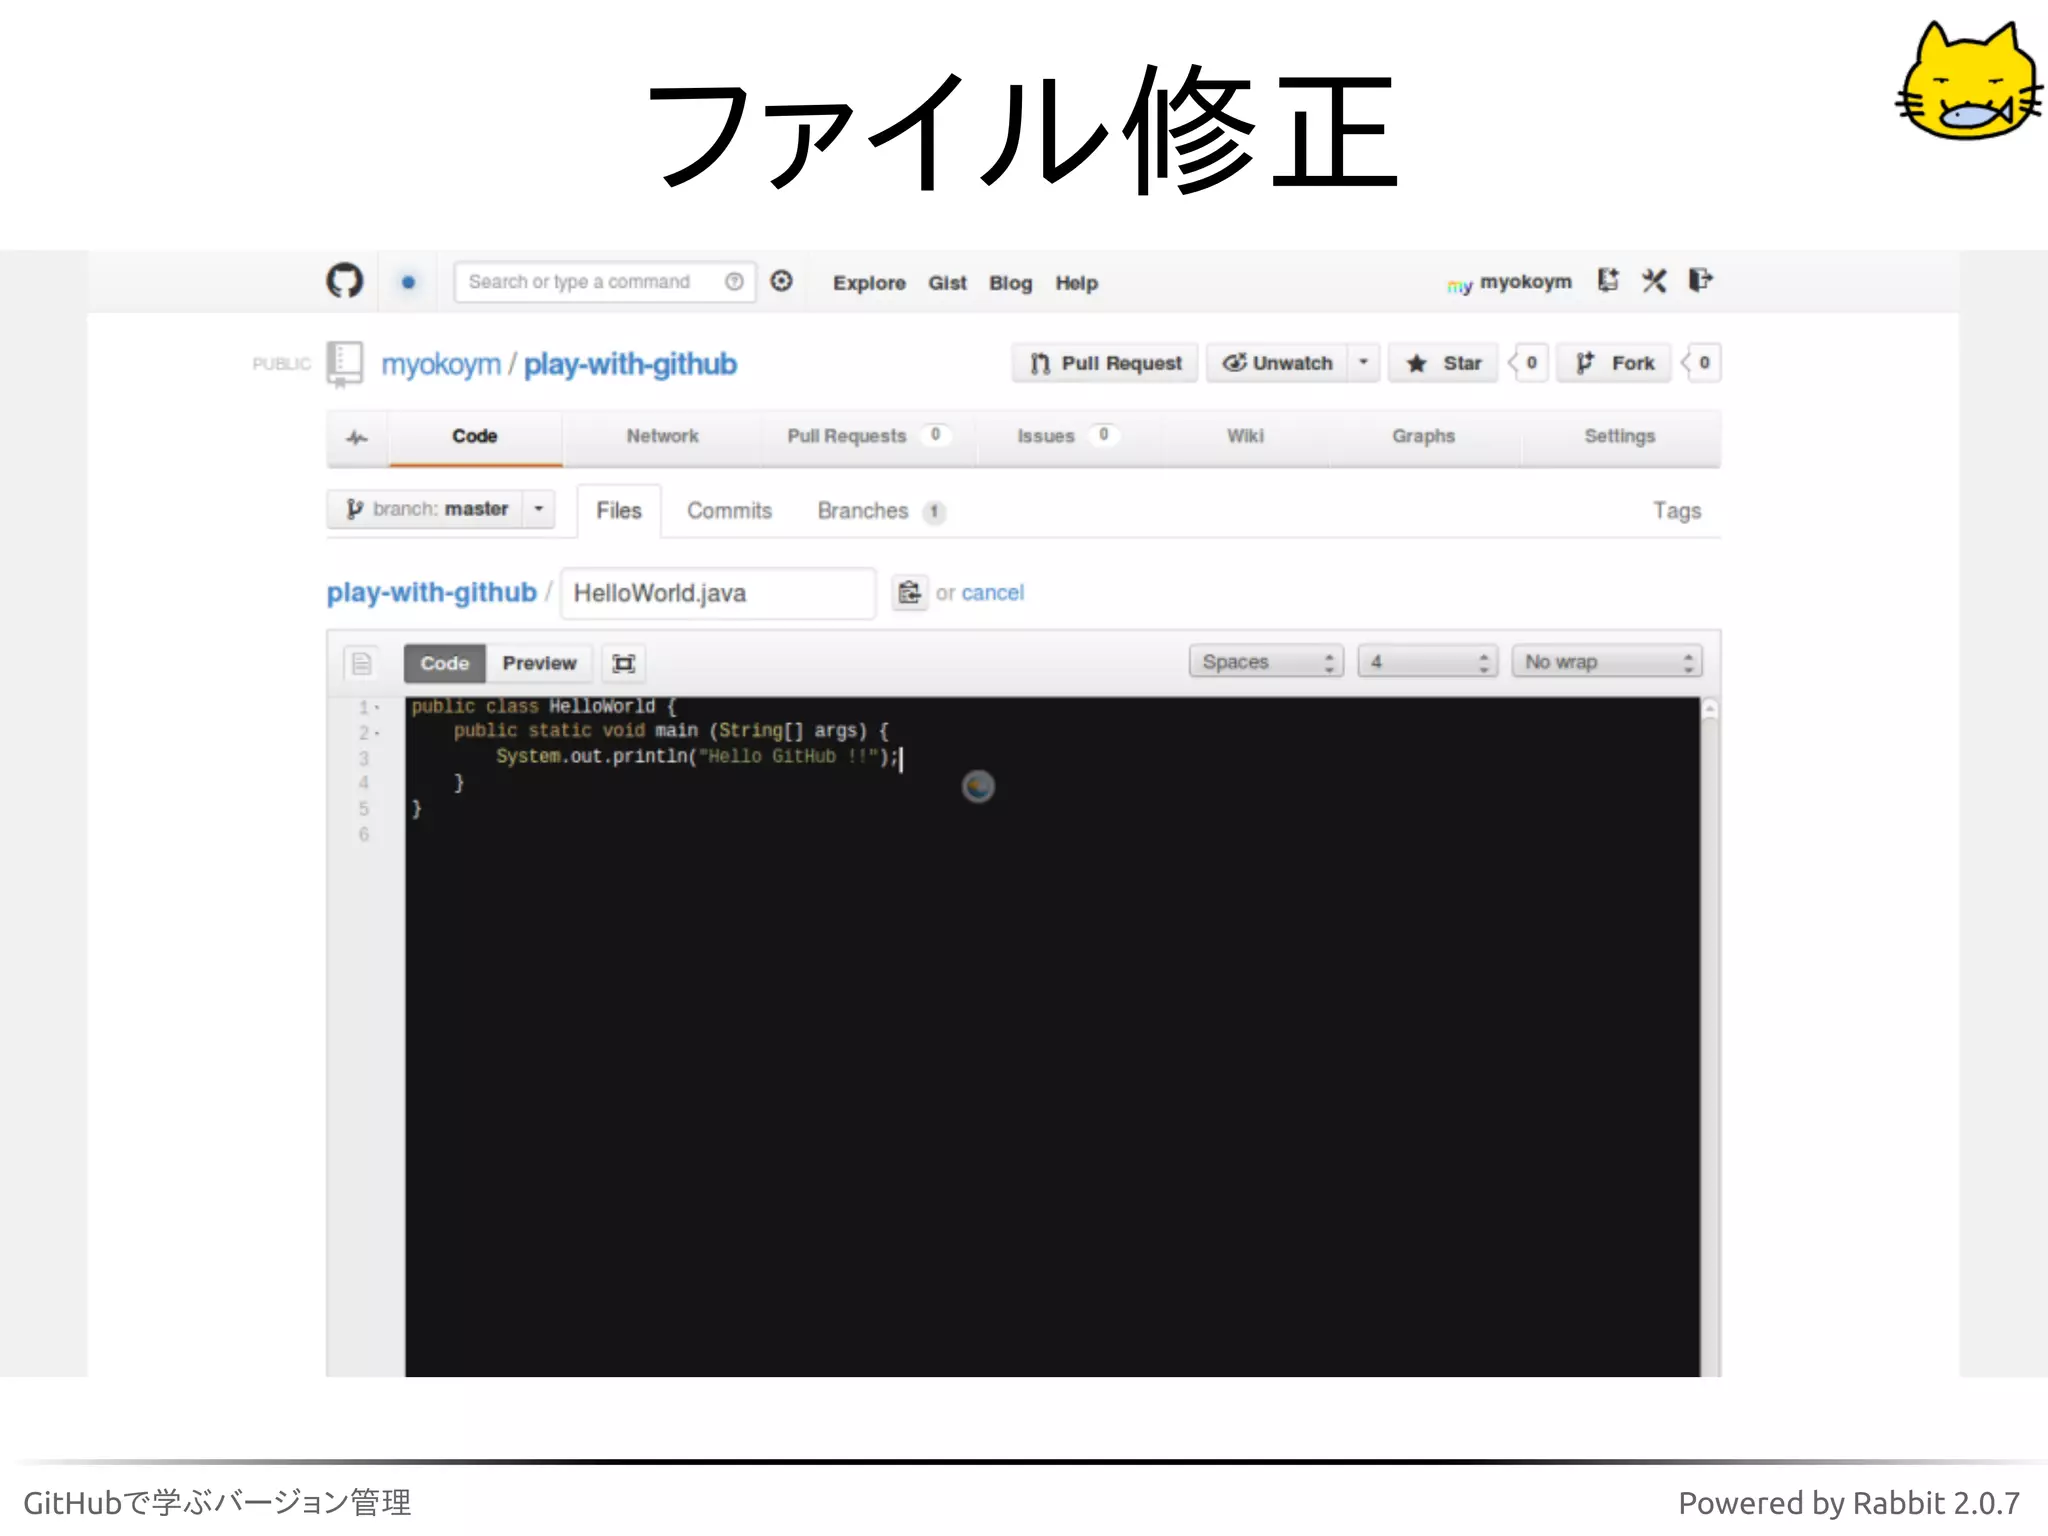2048x1536 pixels.
Task: Collapse line 2 code fold arrow
Action: pyautogui.click(x=378, y=734)
